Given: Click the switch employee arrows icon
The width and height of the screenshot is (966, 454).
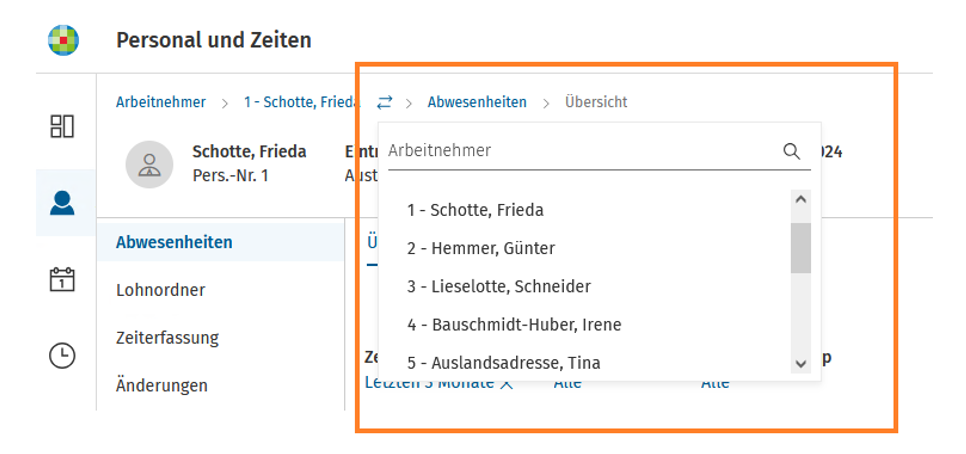Looking at the screenshot, I should pyautogui.click(x=384, y=103).
